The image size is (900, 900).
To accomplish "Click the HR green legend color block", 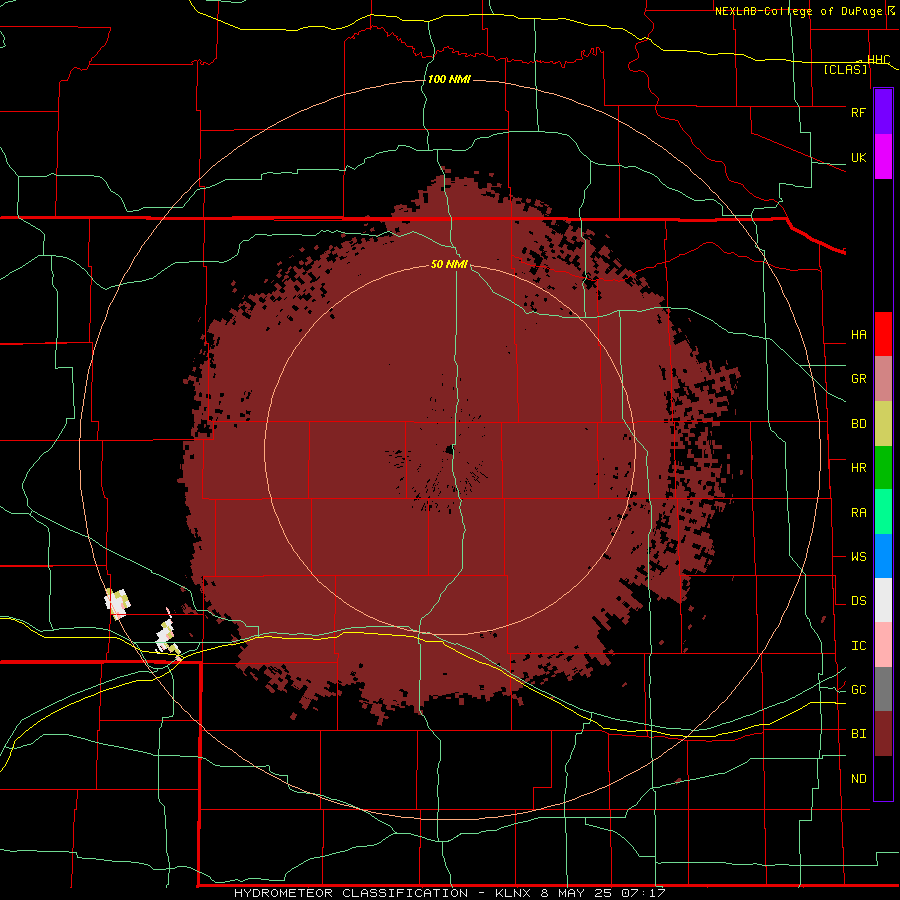I will click(883, 467).
